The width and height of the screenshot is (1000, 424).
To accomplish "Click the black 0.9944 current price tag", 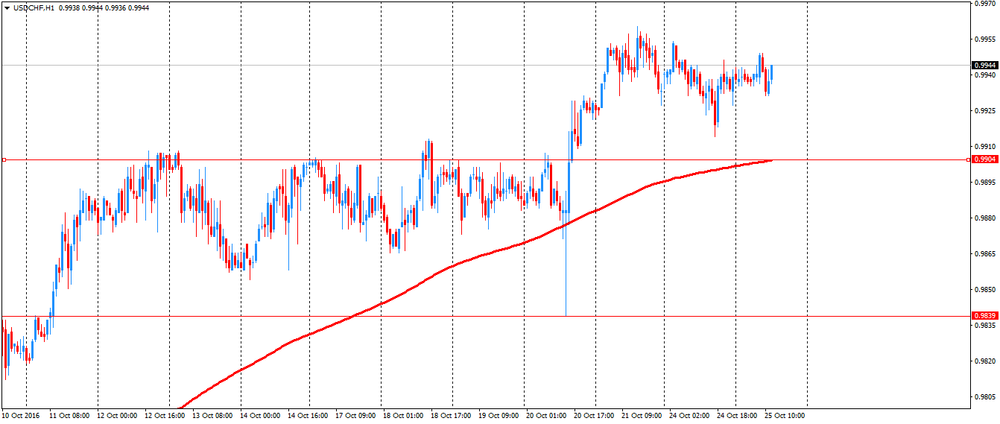I will 982,65.
